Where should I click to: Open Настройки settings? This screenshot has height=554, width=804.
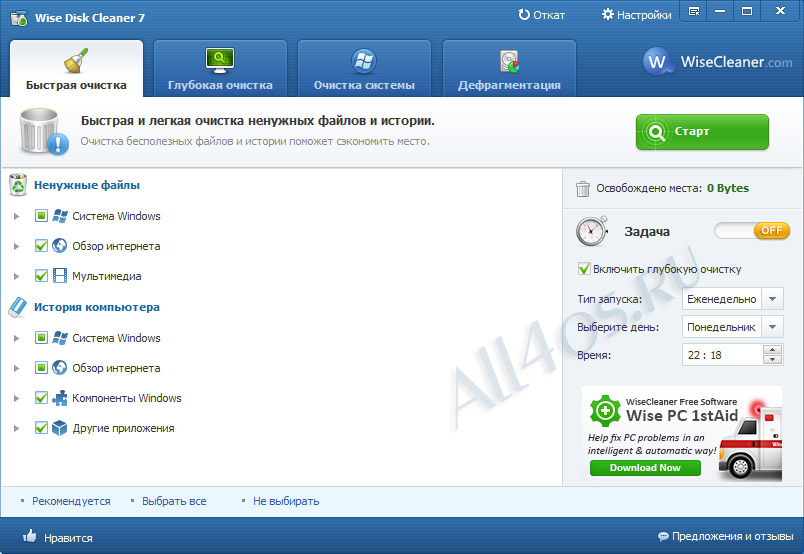pos(636,15)
